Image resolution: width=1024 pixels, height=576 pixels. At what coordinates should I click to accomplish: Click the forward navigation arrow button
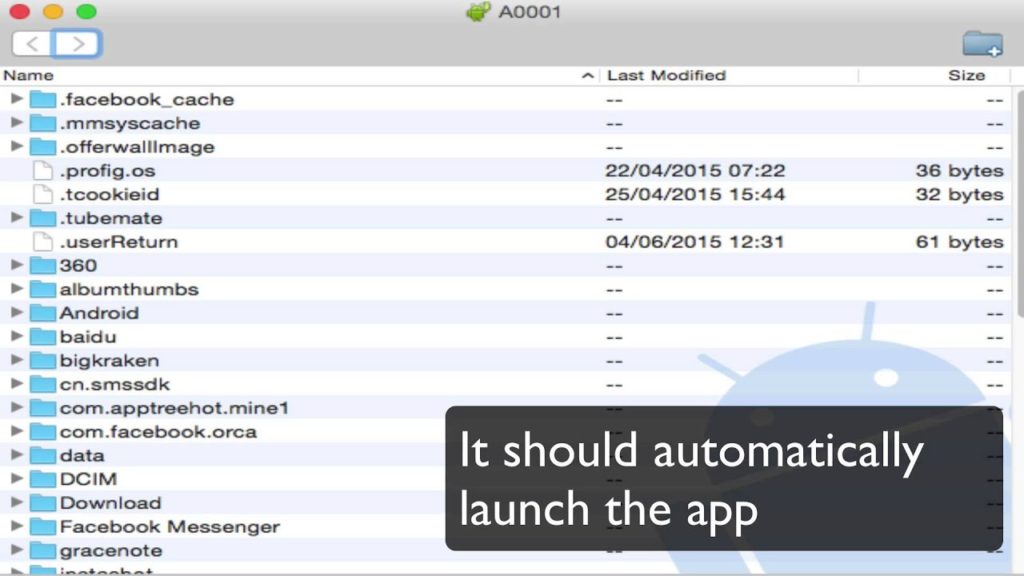tap(76, 44)
